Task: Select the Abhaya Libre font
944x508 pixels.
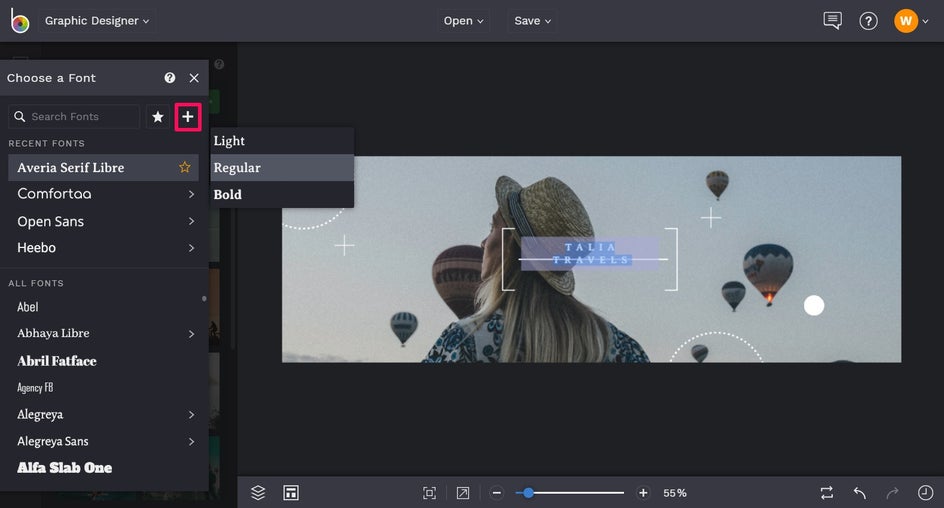Action: (x=53, y=333)
